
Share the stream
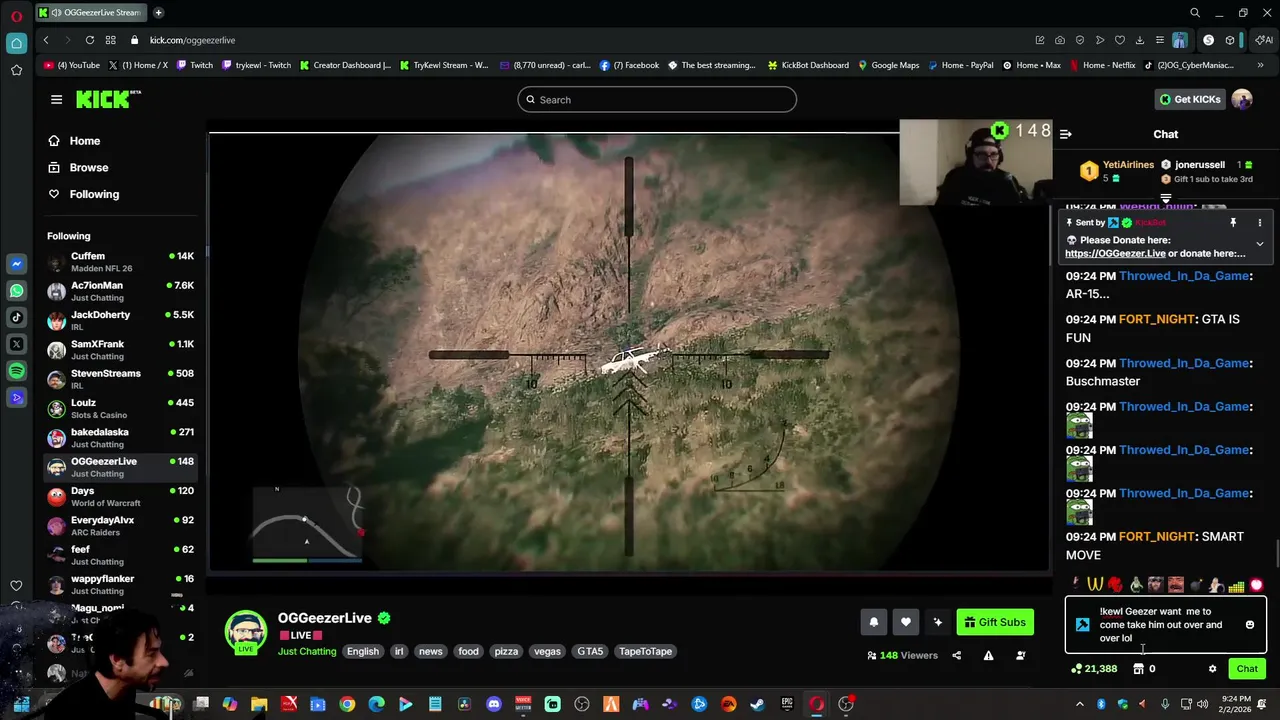pos(956,656)
